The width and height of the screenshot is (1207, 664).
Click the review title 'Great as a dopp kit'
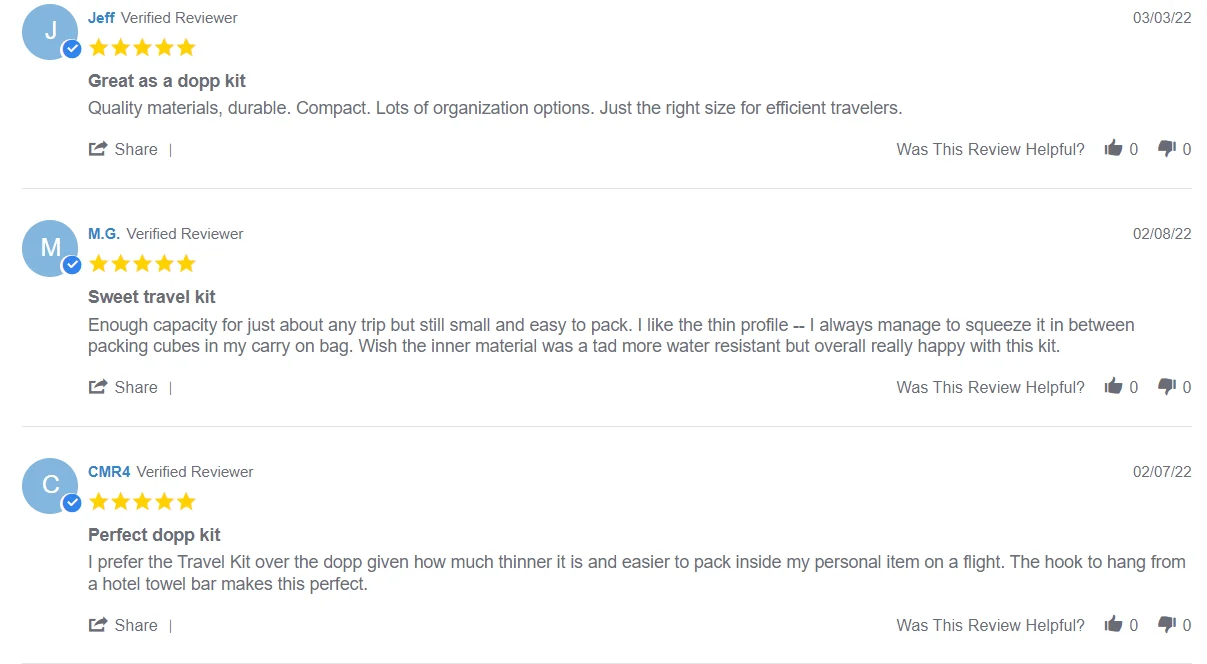tap(167, 81)
